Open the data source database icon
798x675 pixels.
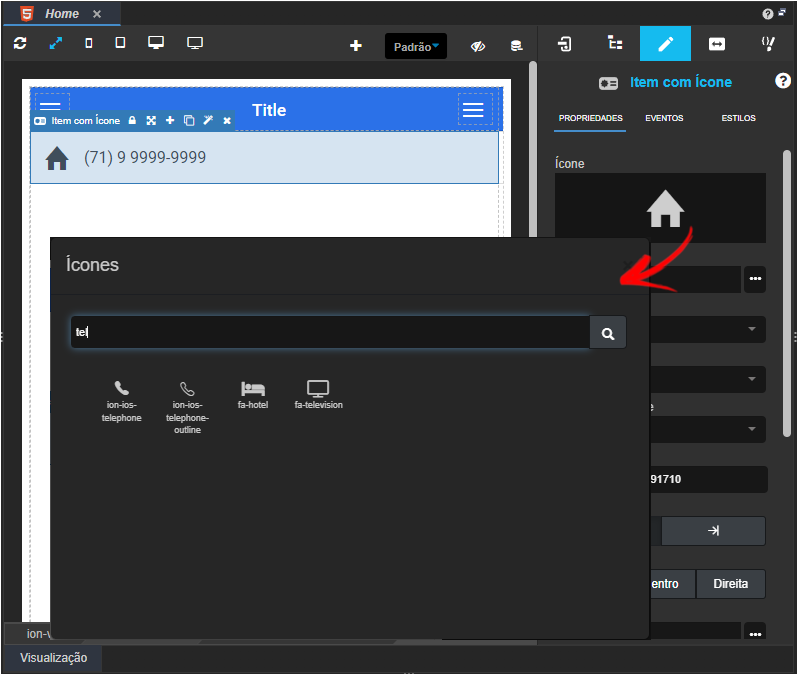(516, 46)
